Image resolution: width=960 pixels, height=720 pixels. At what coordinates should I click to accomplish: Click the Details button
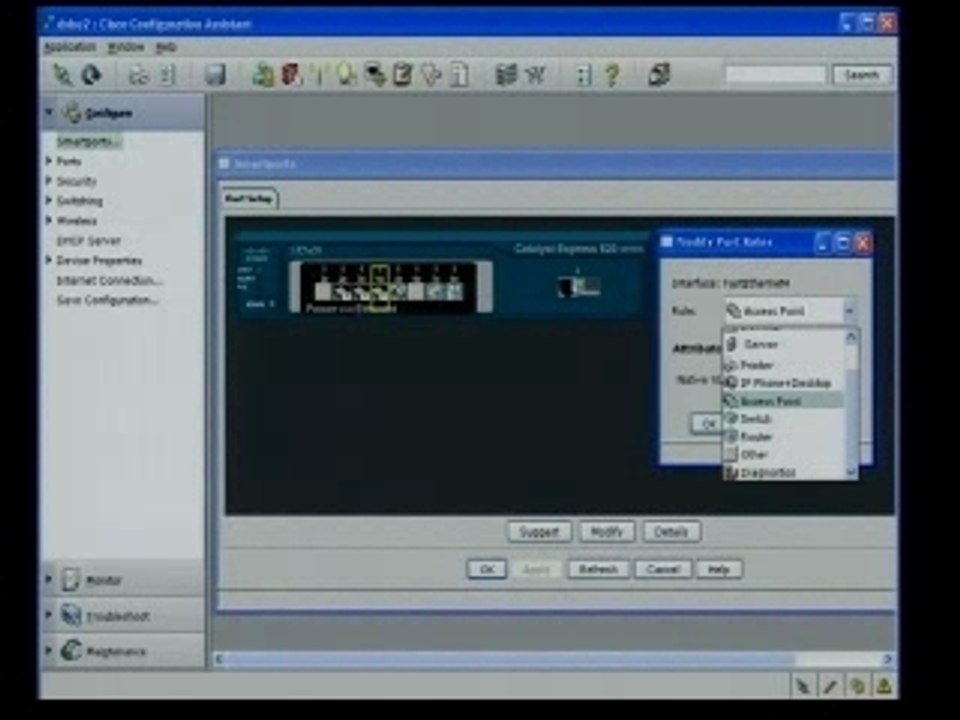click(x=671, y=531)
